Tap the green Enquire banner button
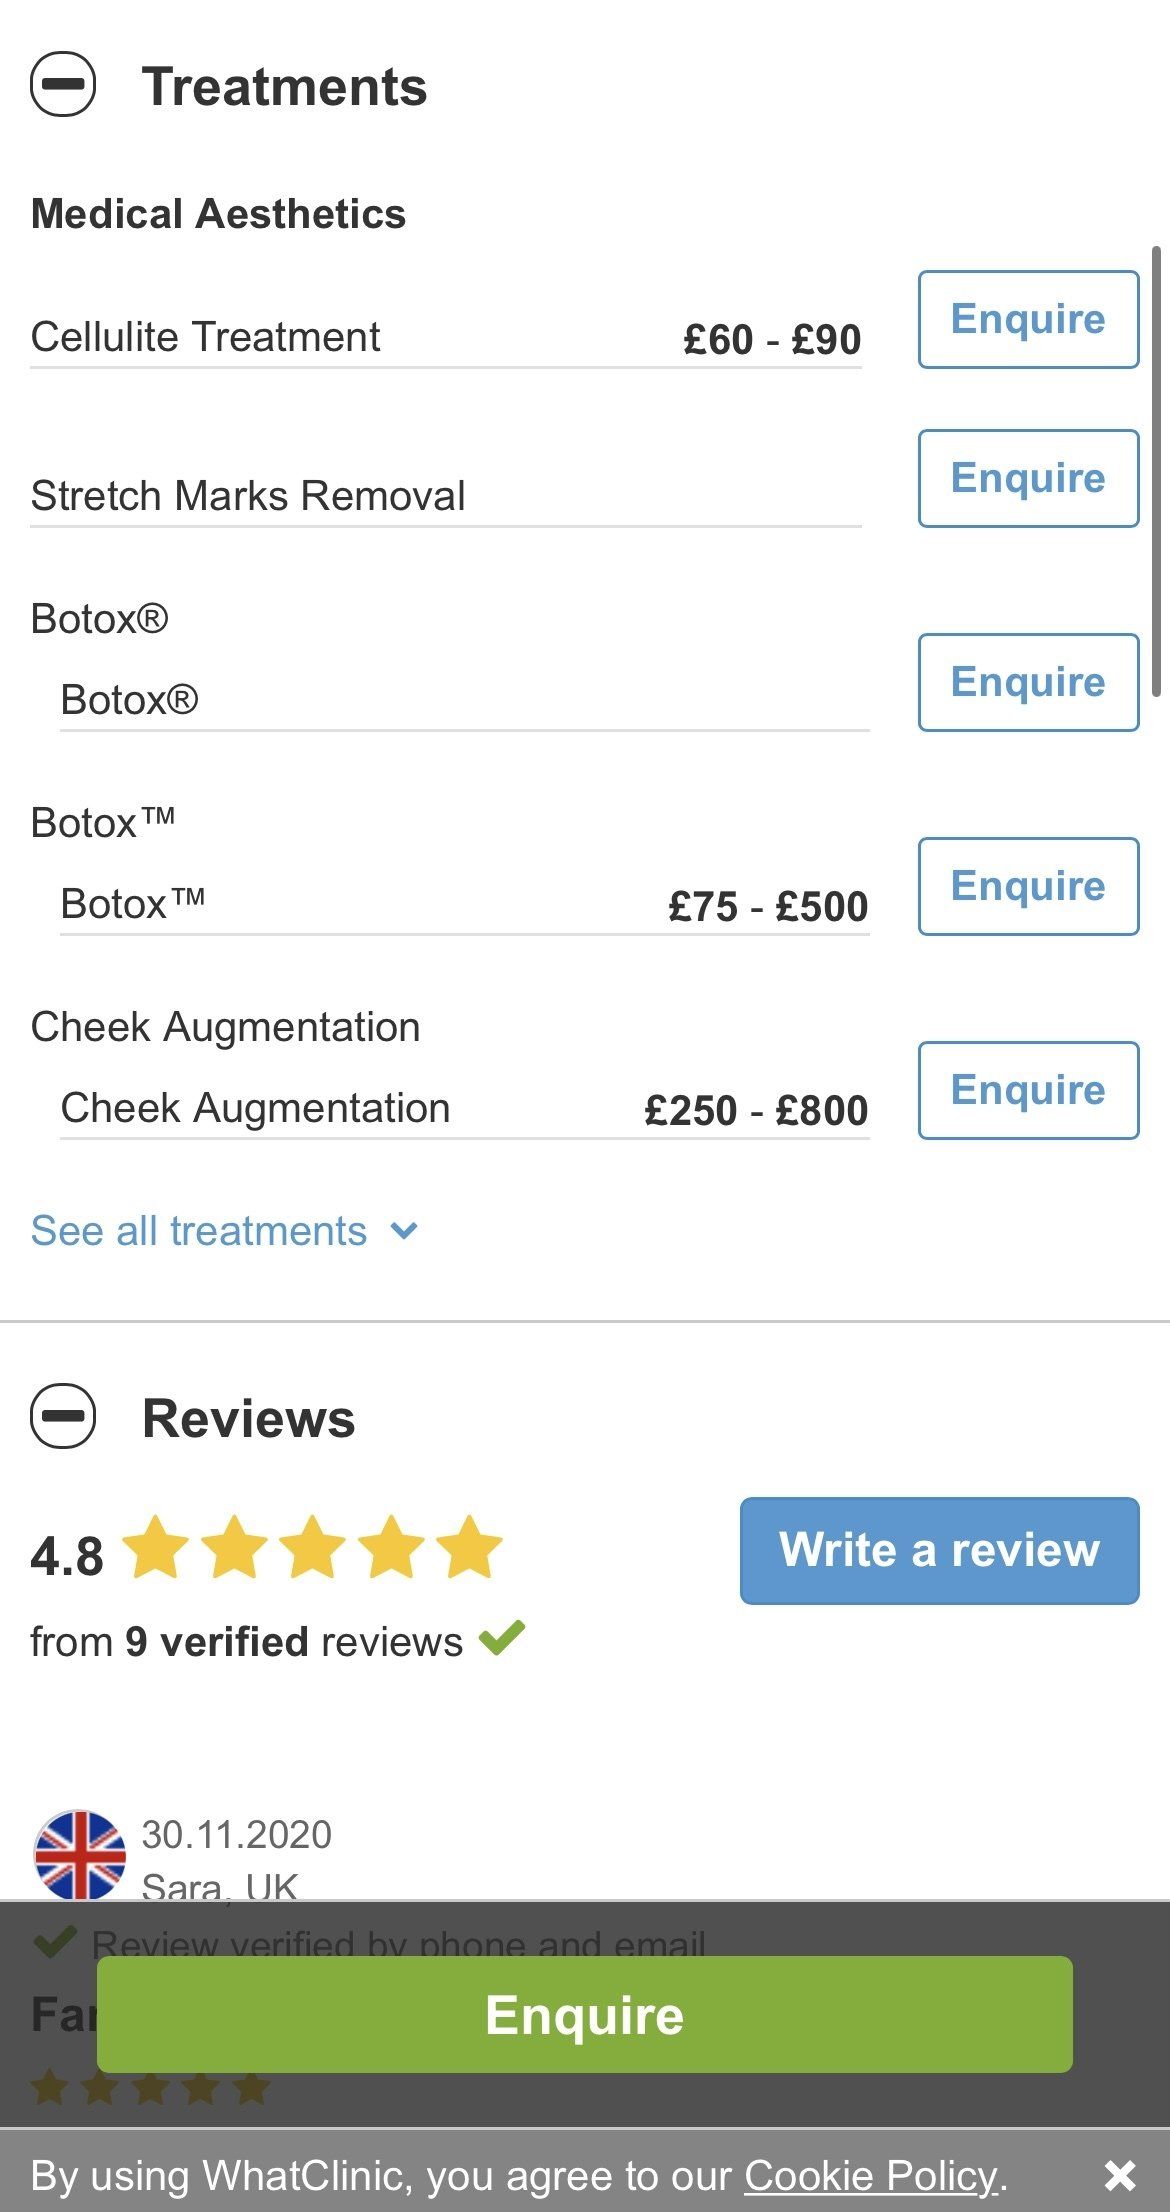The height and width of the screenshot is (2212, 1170). point(584,2015)
